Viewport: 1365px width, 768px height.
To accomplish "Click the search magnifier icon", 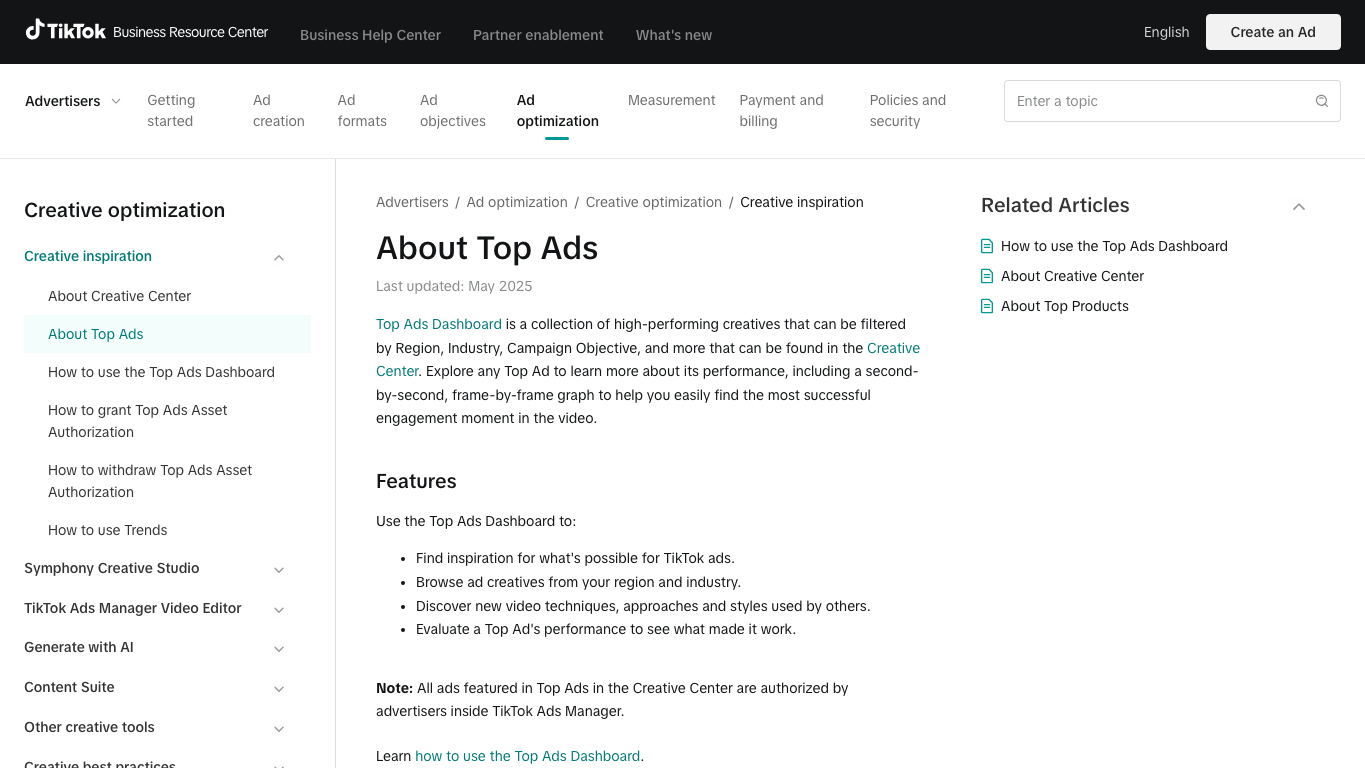I will coord(1322,101).
